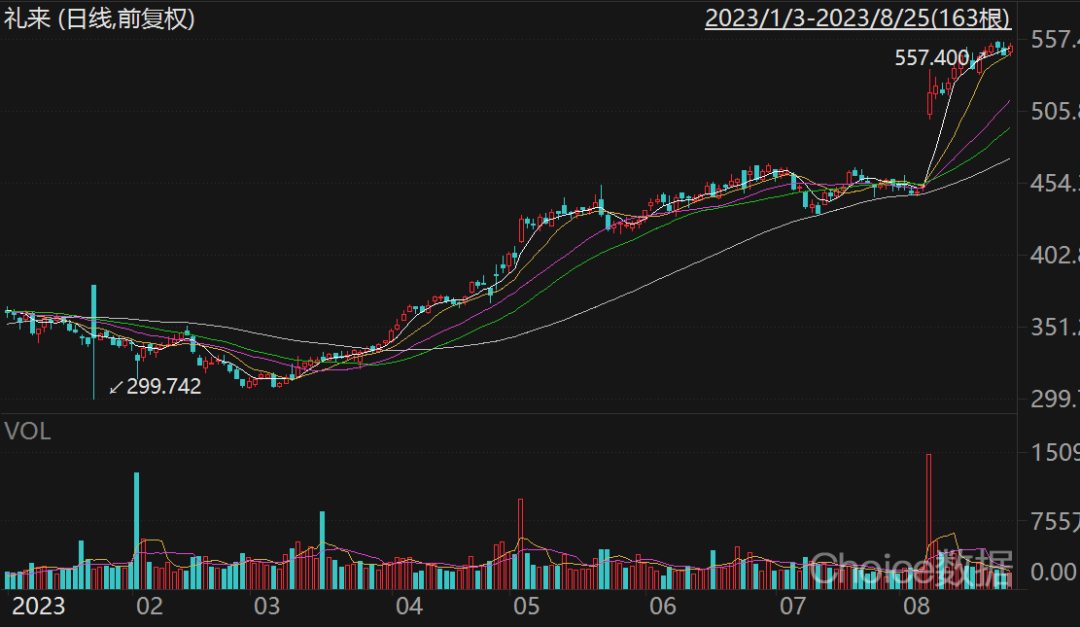Screen dimensions: 1080x627
Task: Select month 05 on the time axis
Action: coord(526,606)
